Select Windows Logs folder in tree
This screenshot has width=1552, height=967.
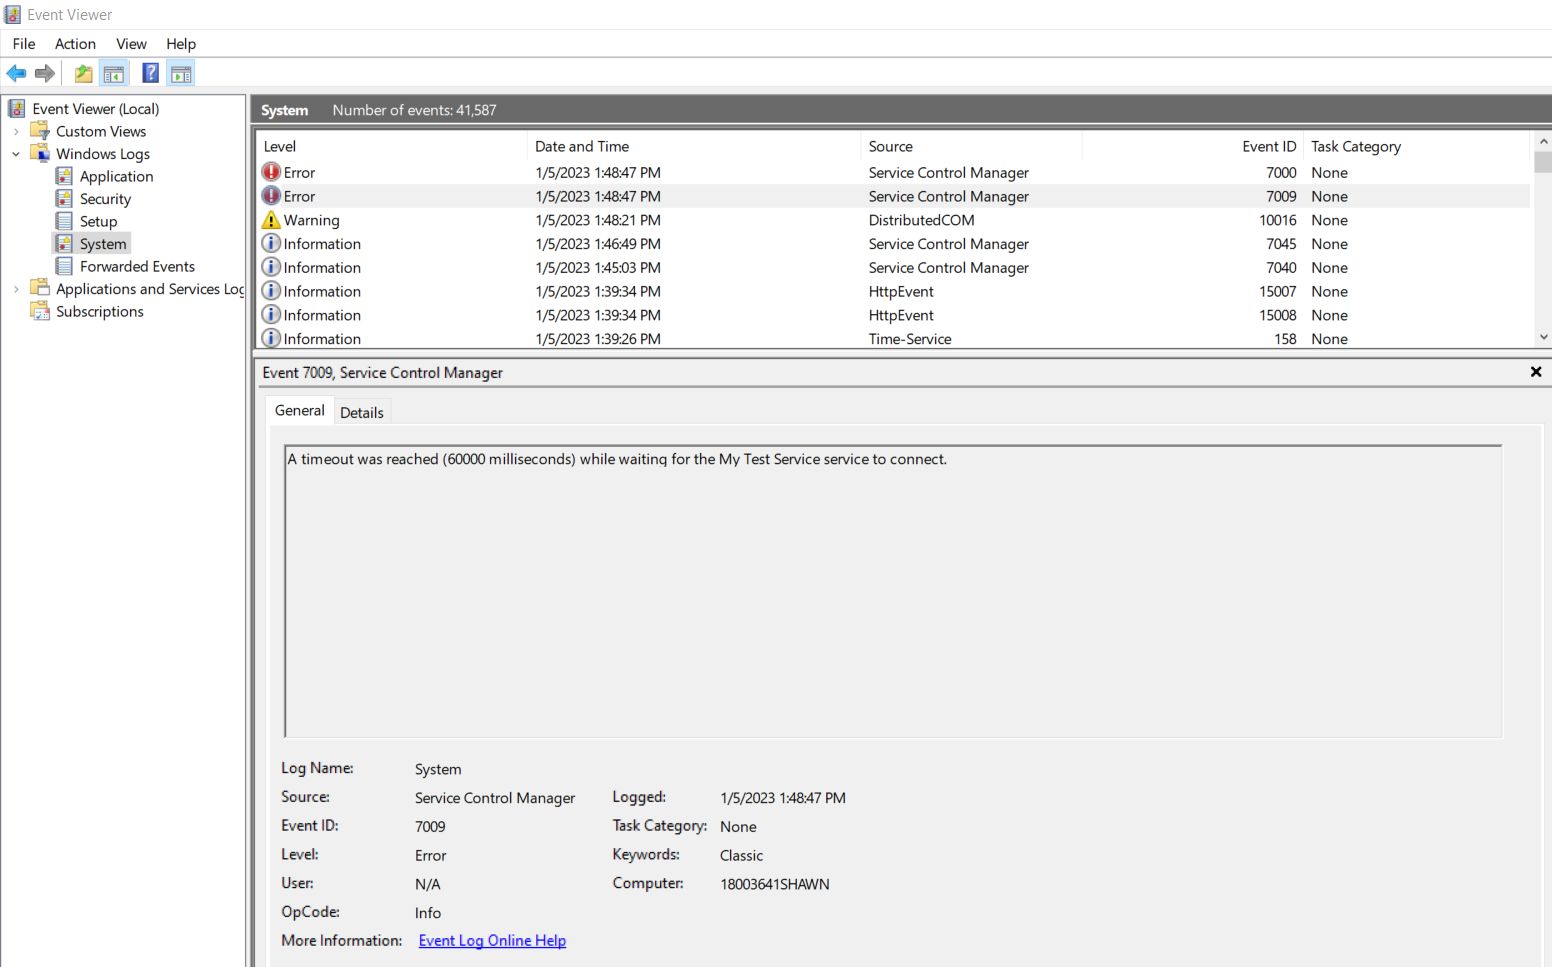[102, 154]
